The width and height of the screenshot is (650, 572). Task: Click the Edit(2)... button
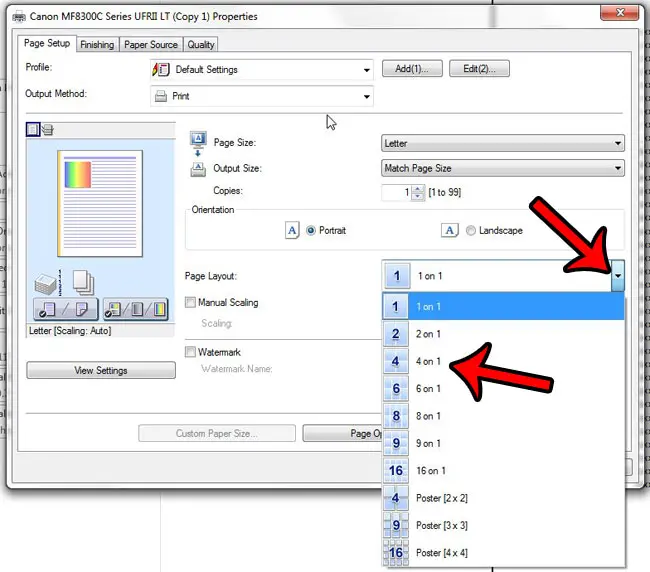pyautogui.click(x=479, y=69)
